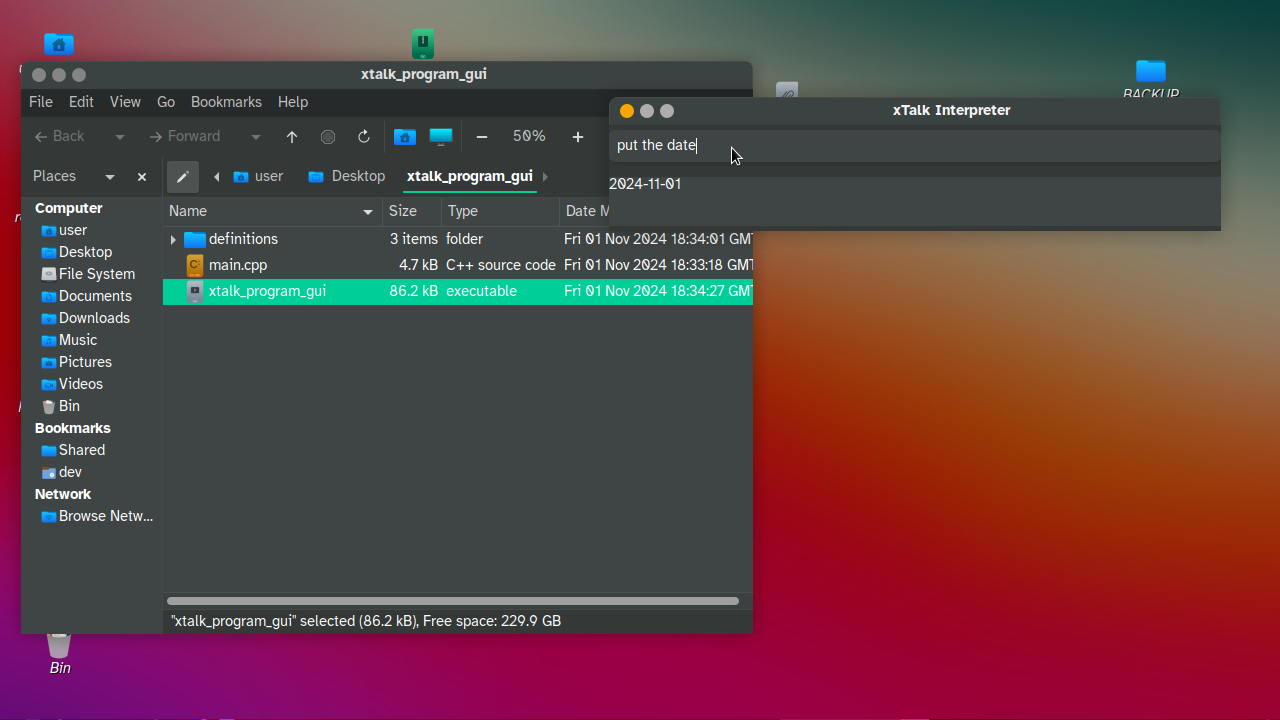The width and height of the screenshot is (1280, 720).
Task: Open Documents in the sidebar
Action: [x=86, y=296]
